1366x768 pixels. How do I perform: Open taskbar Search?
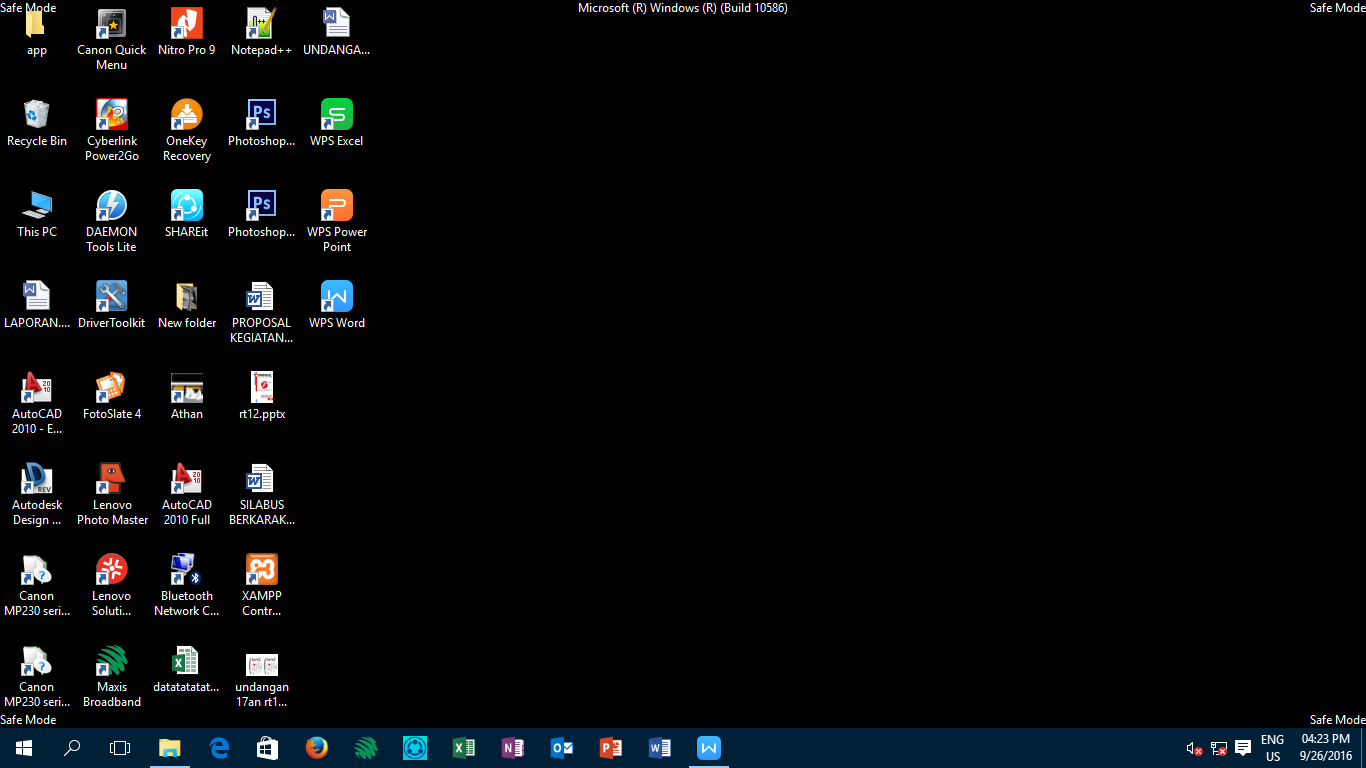72,748
